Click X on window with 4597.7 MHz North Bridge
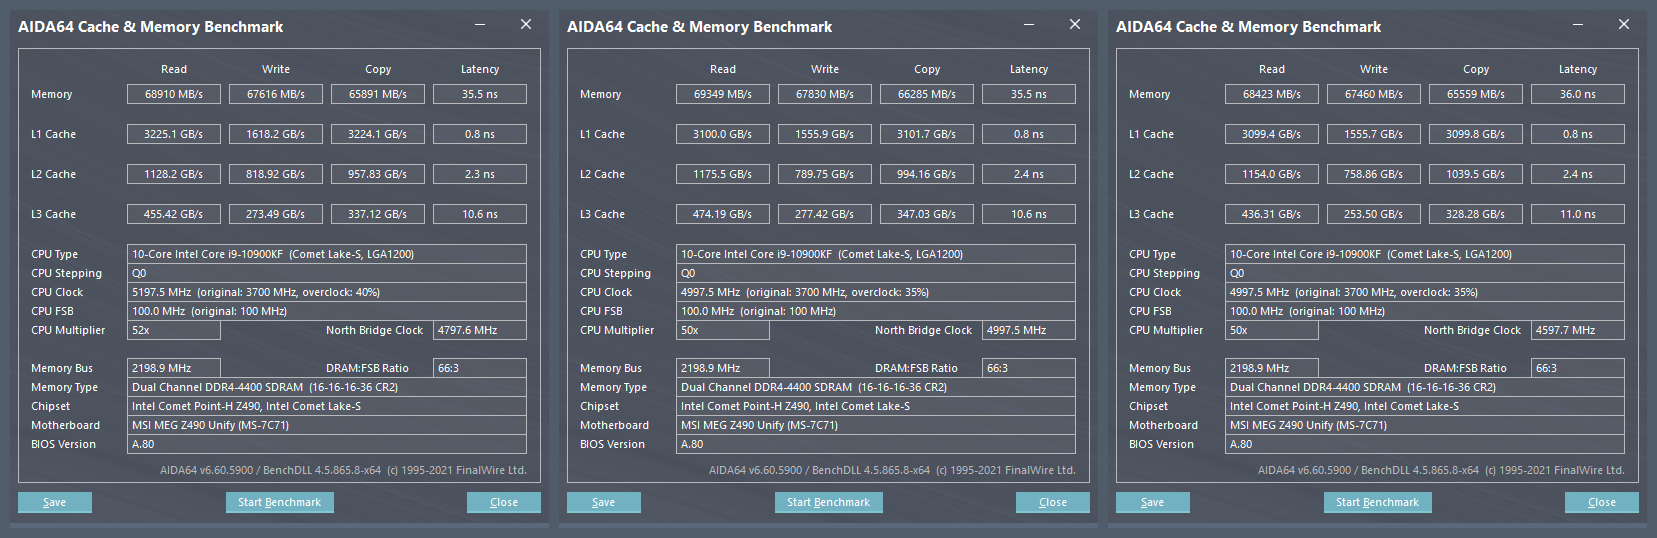The height and width of the screenshot is (538, 1657). click(x=1624, y=25)
